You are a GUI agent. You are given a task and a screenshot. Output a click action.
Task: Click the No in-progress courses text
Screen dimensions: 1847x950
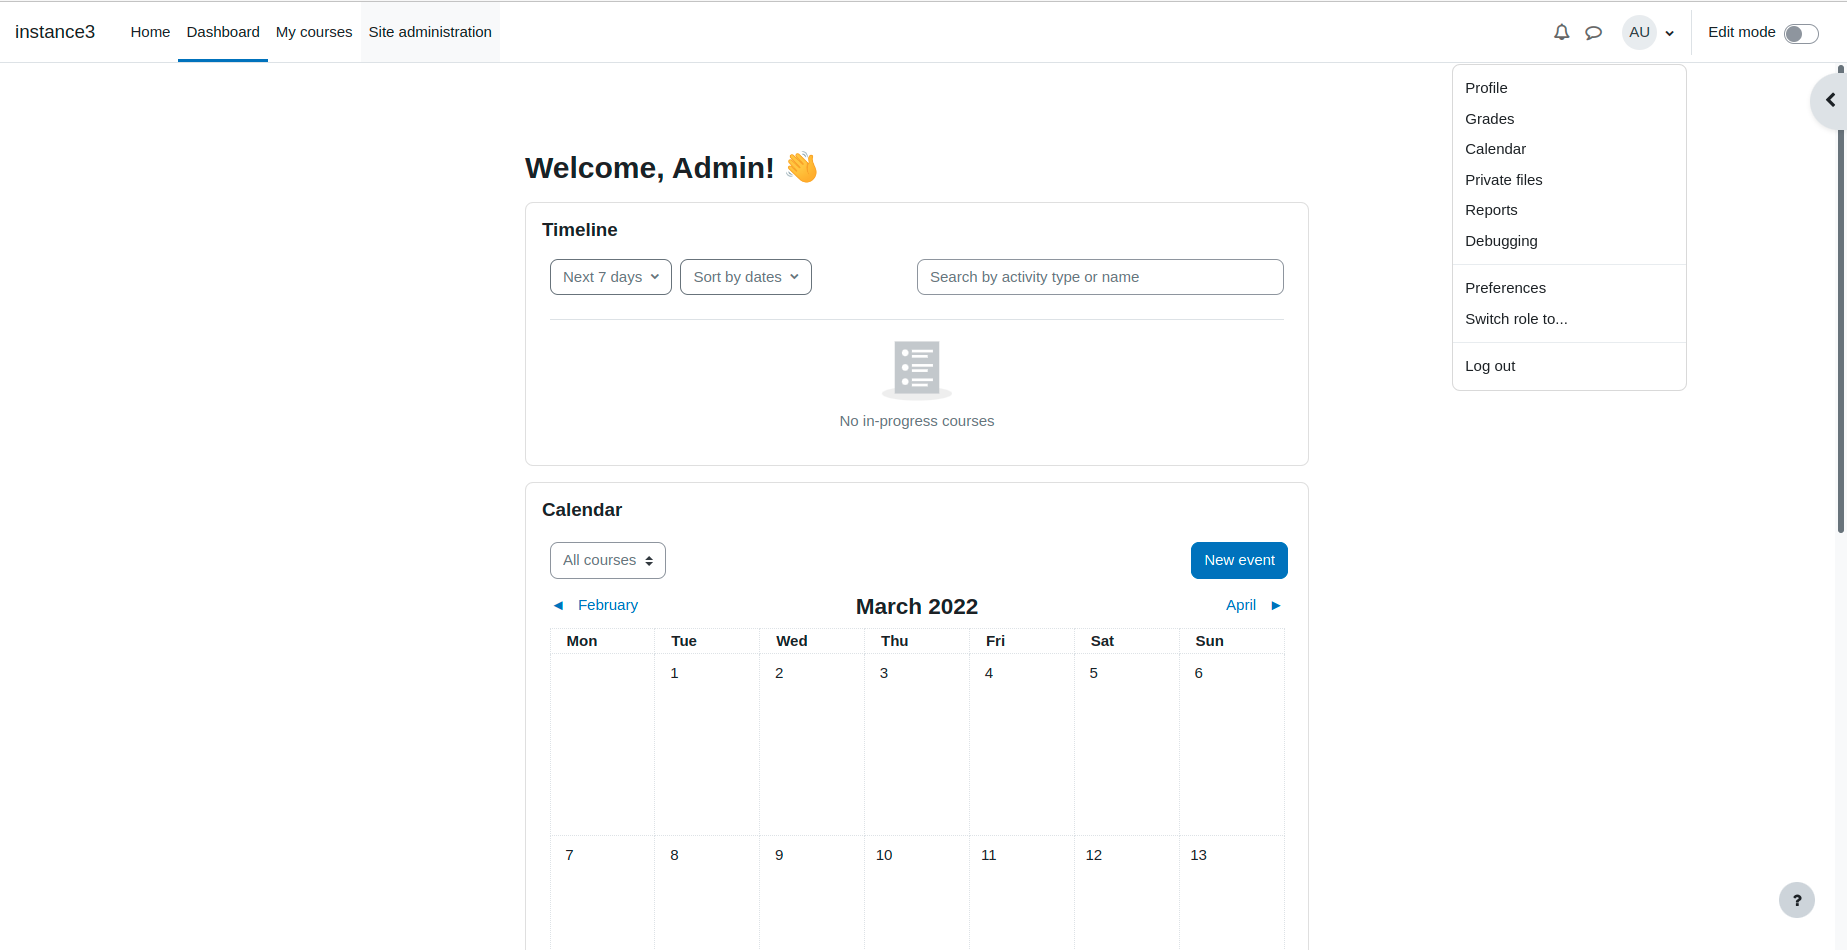click(x=917, y=421)
